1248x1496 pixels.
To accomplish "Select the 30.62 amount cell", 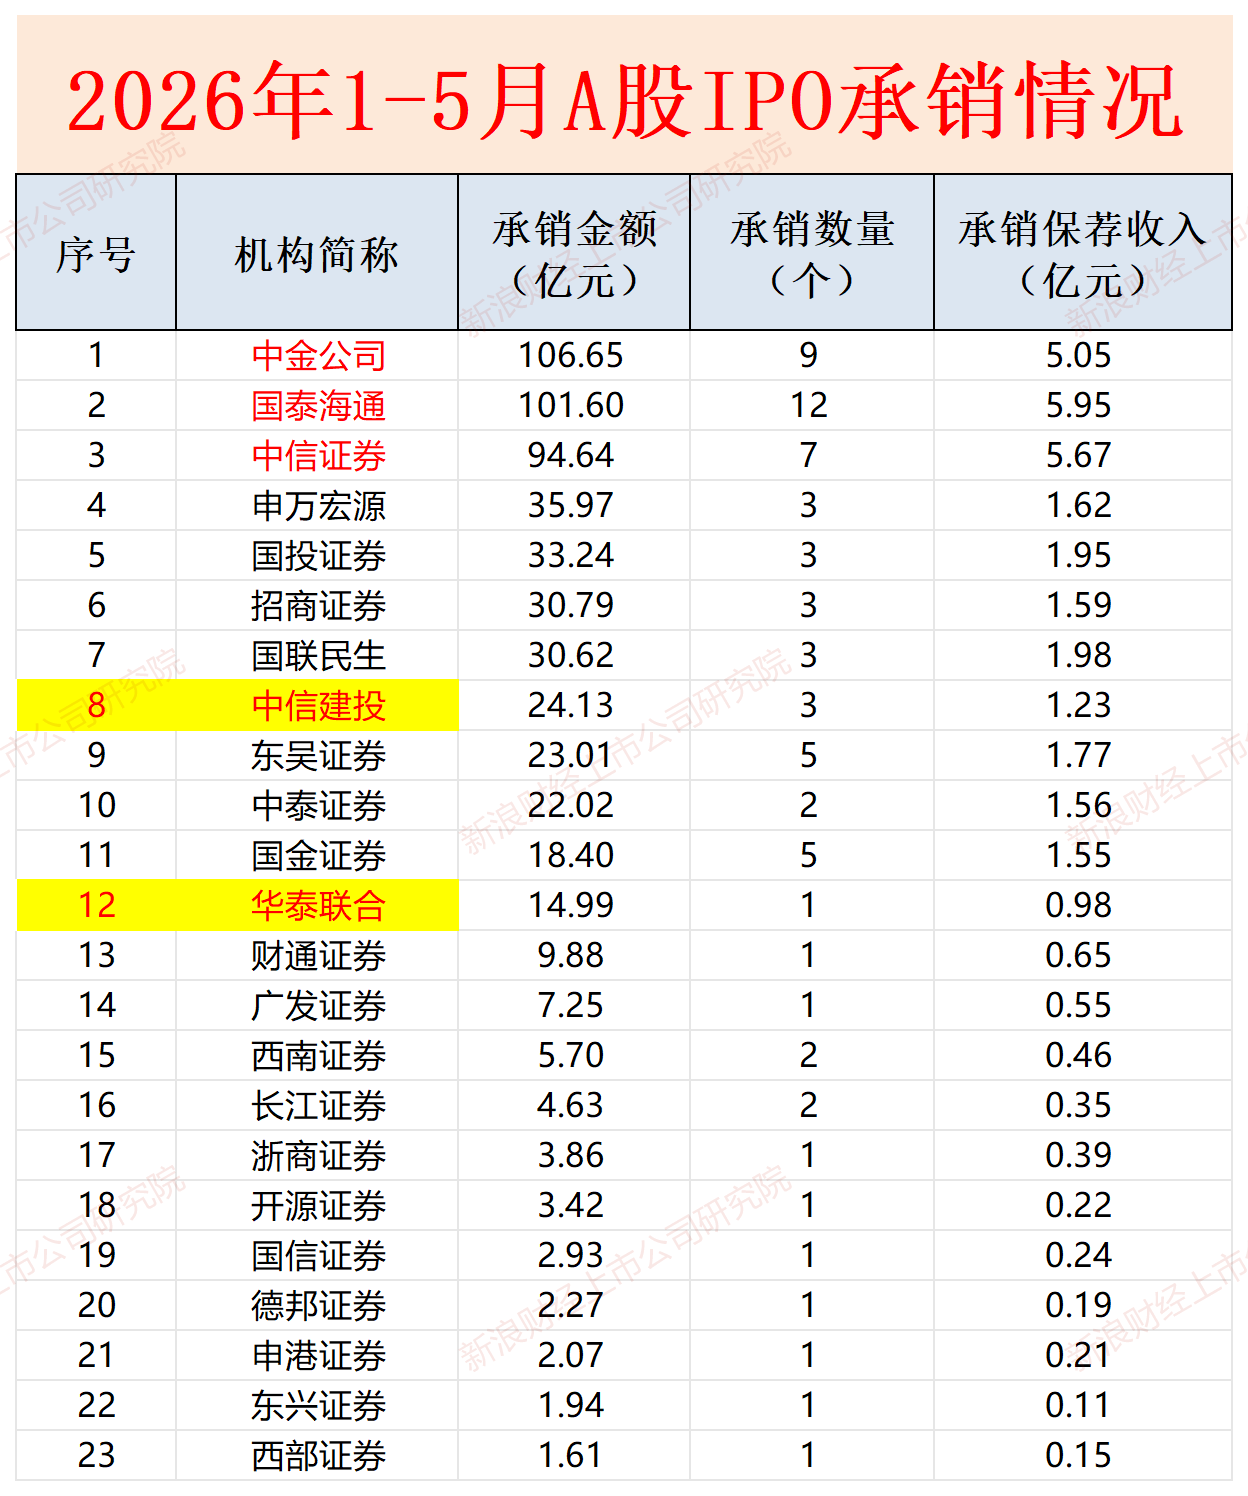I will (x=574, y=656).
